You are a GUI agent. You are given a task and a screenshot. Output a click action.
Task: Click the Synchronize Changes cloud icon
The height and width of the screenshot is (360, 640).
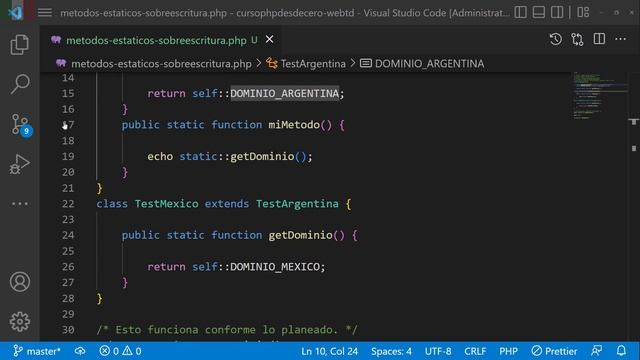80,351
